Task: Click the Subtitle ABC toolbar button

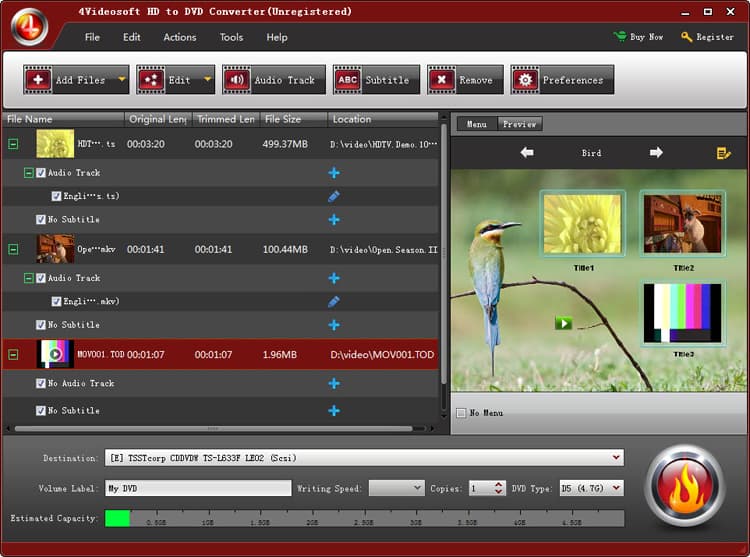Action: [x=376, y=80]
